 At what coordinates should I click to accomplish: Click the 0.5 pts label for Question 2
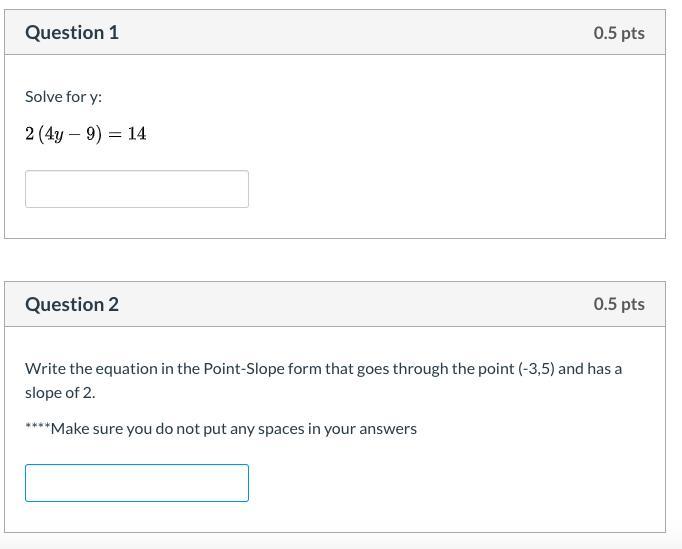point(618,304)
